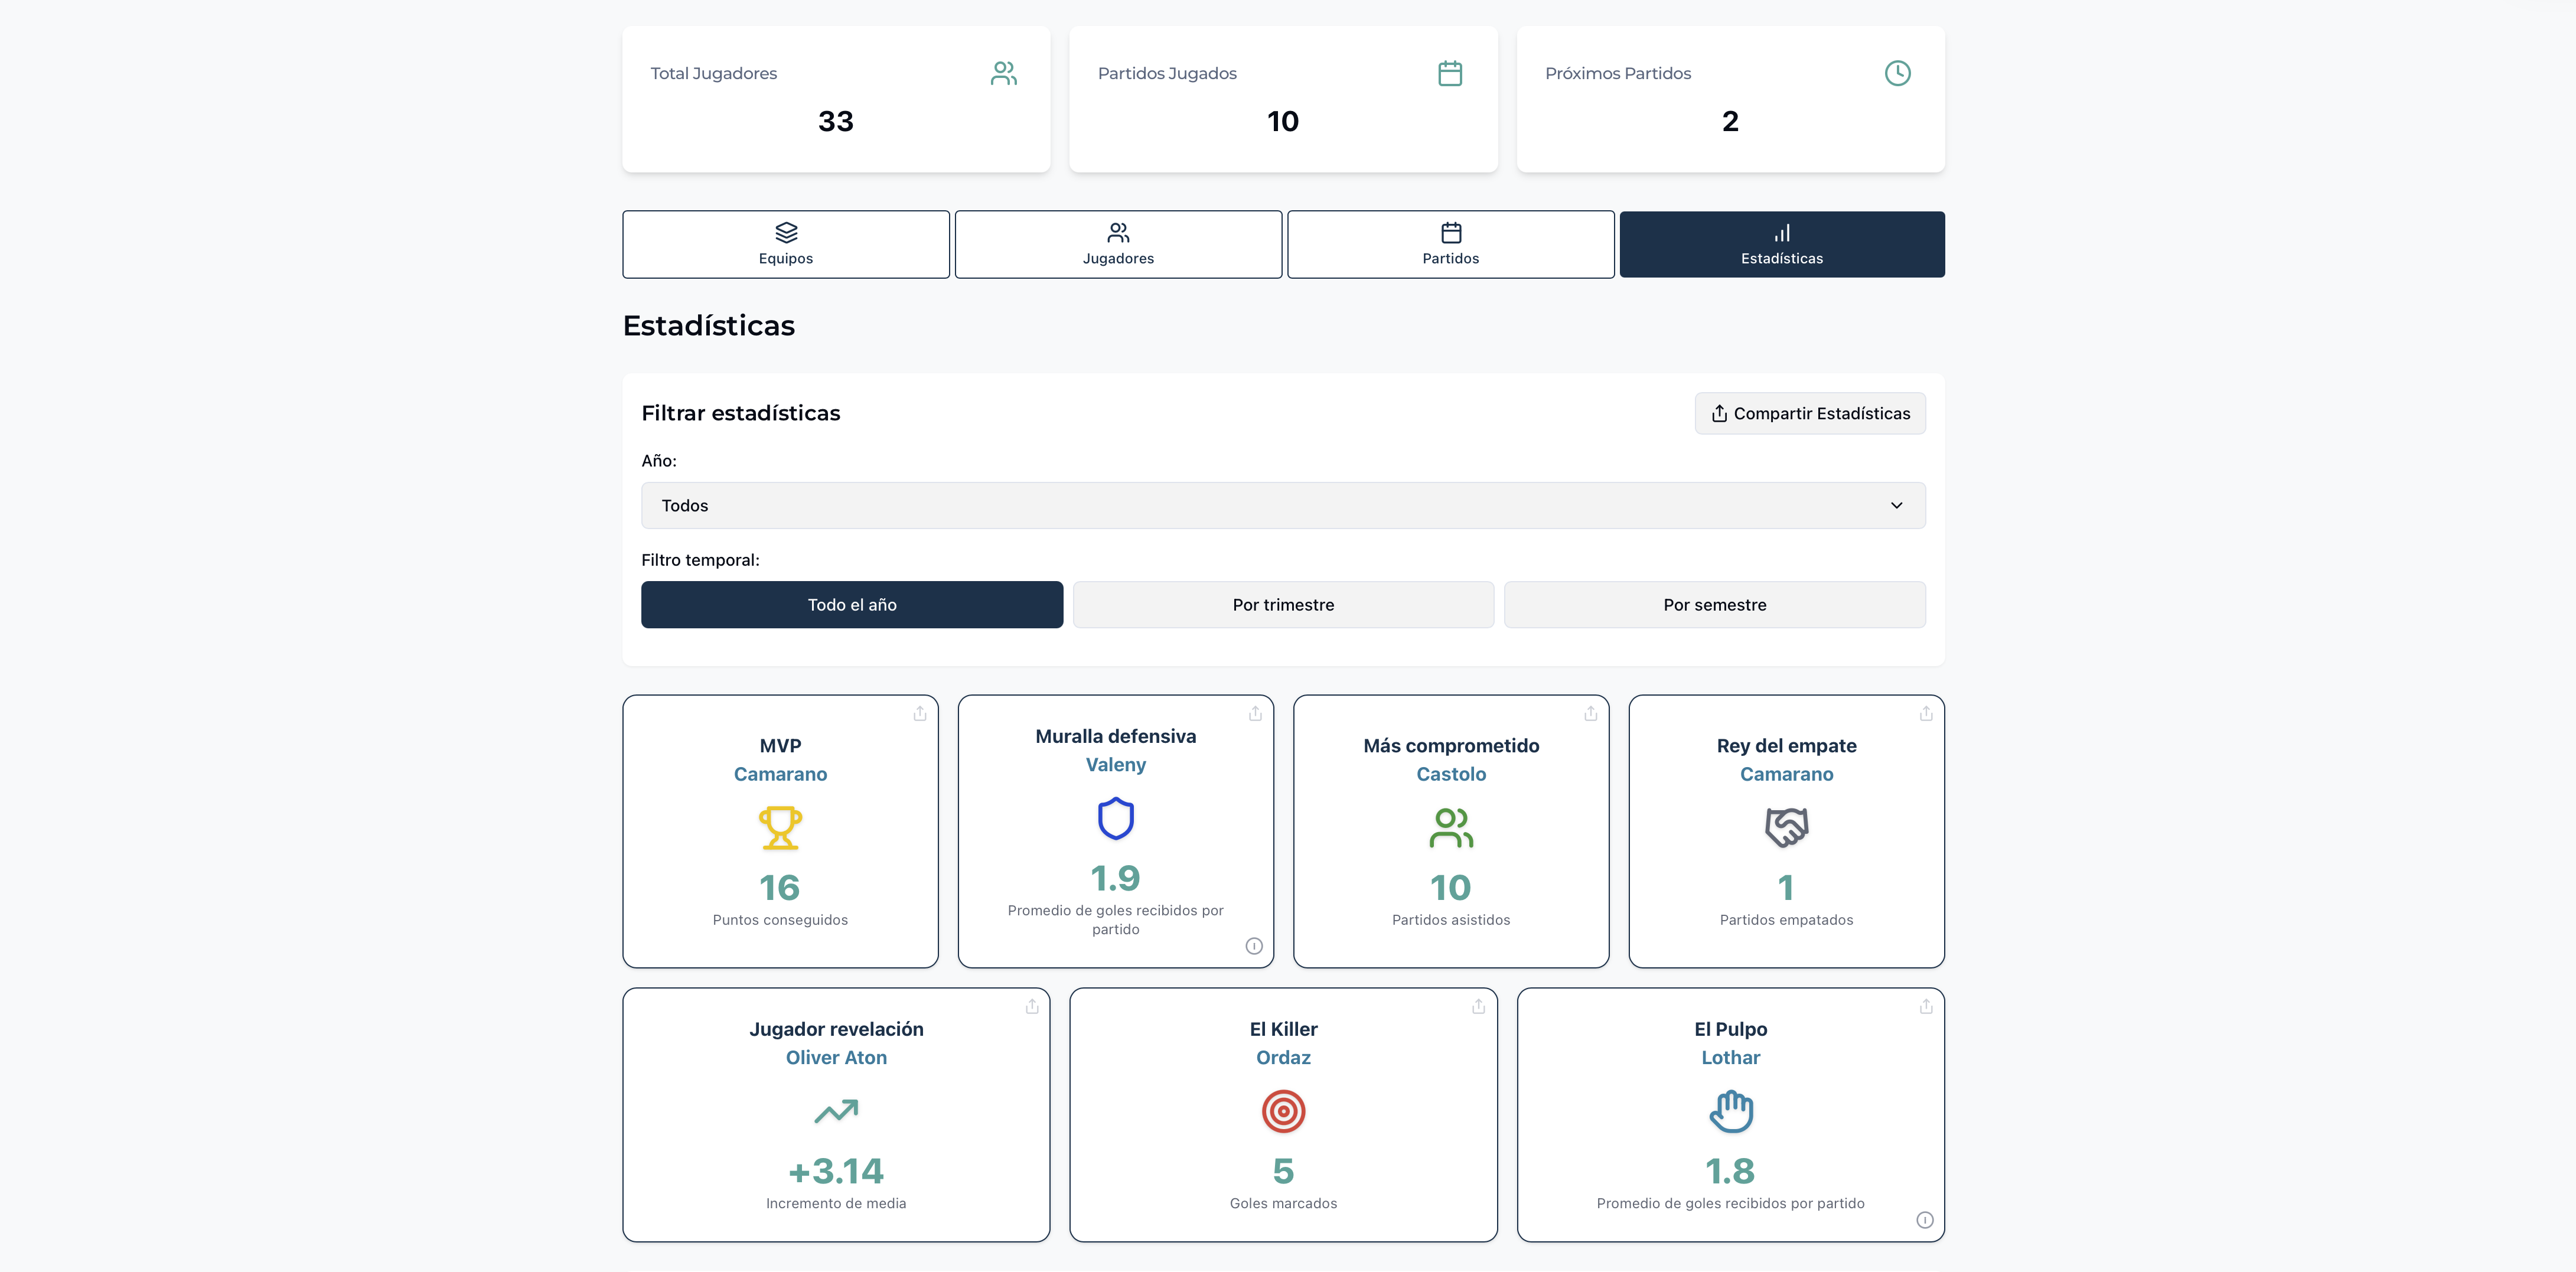Go to the Jugadores tab
The width and height of the screenshot is (2576, 1272).
click(x=1118, y=245)
